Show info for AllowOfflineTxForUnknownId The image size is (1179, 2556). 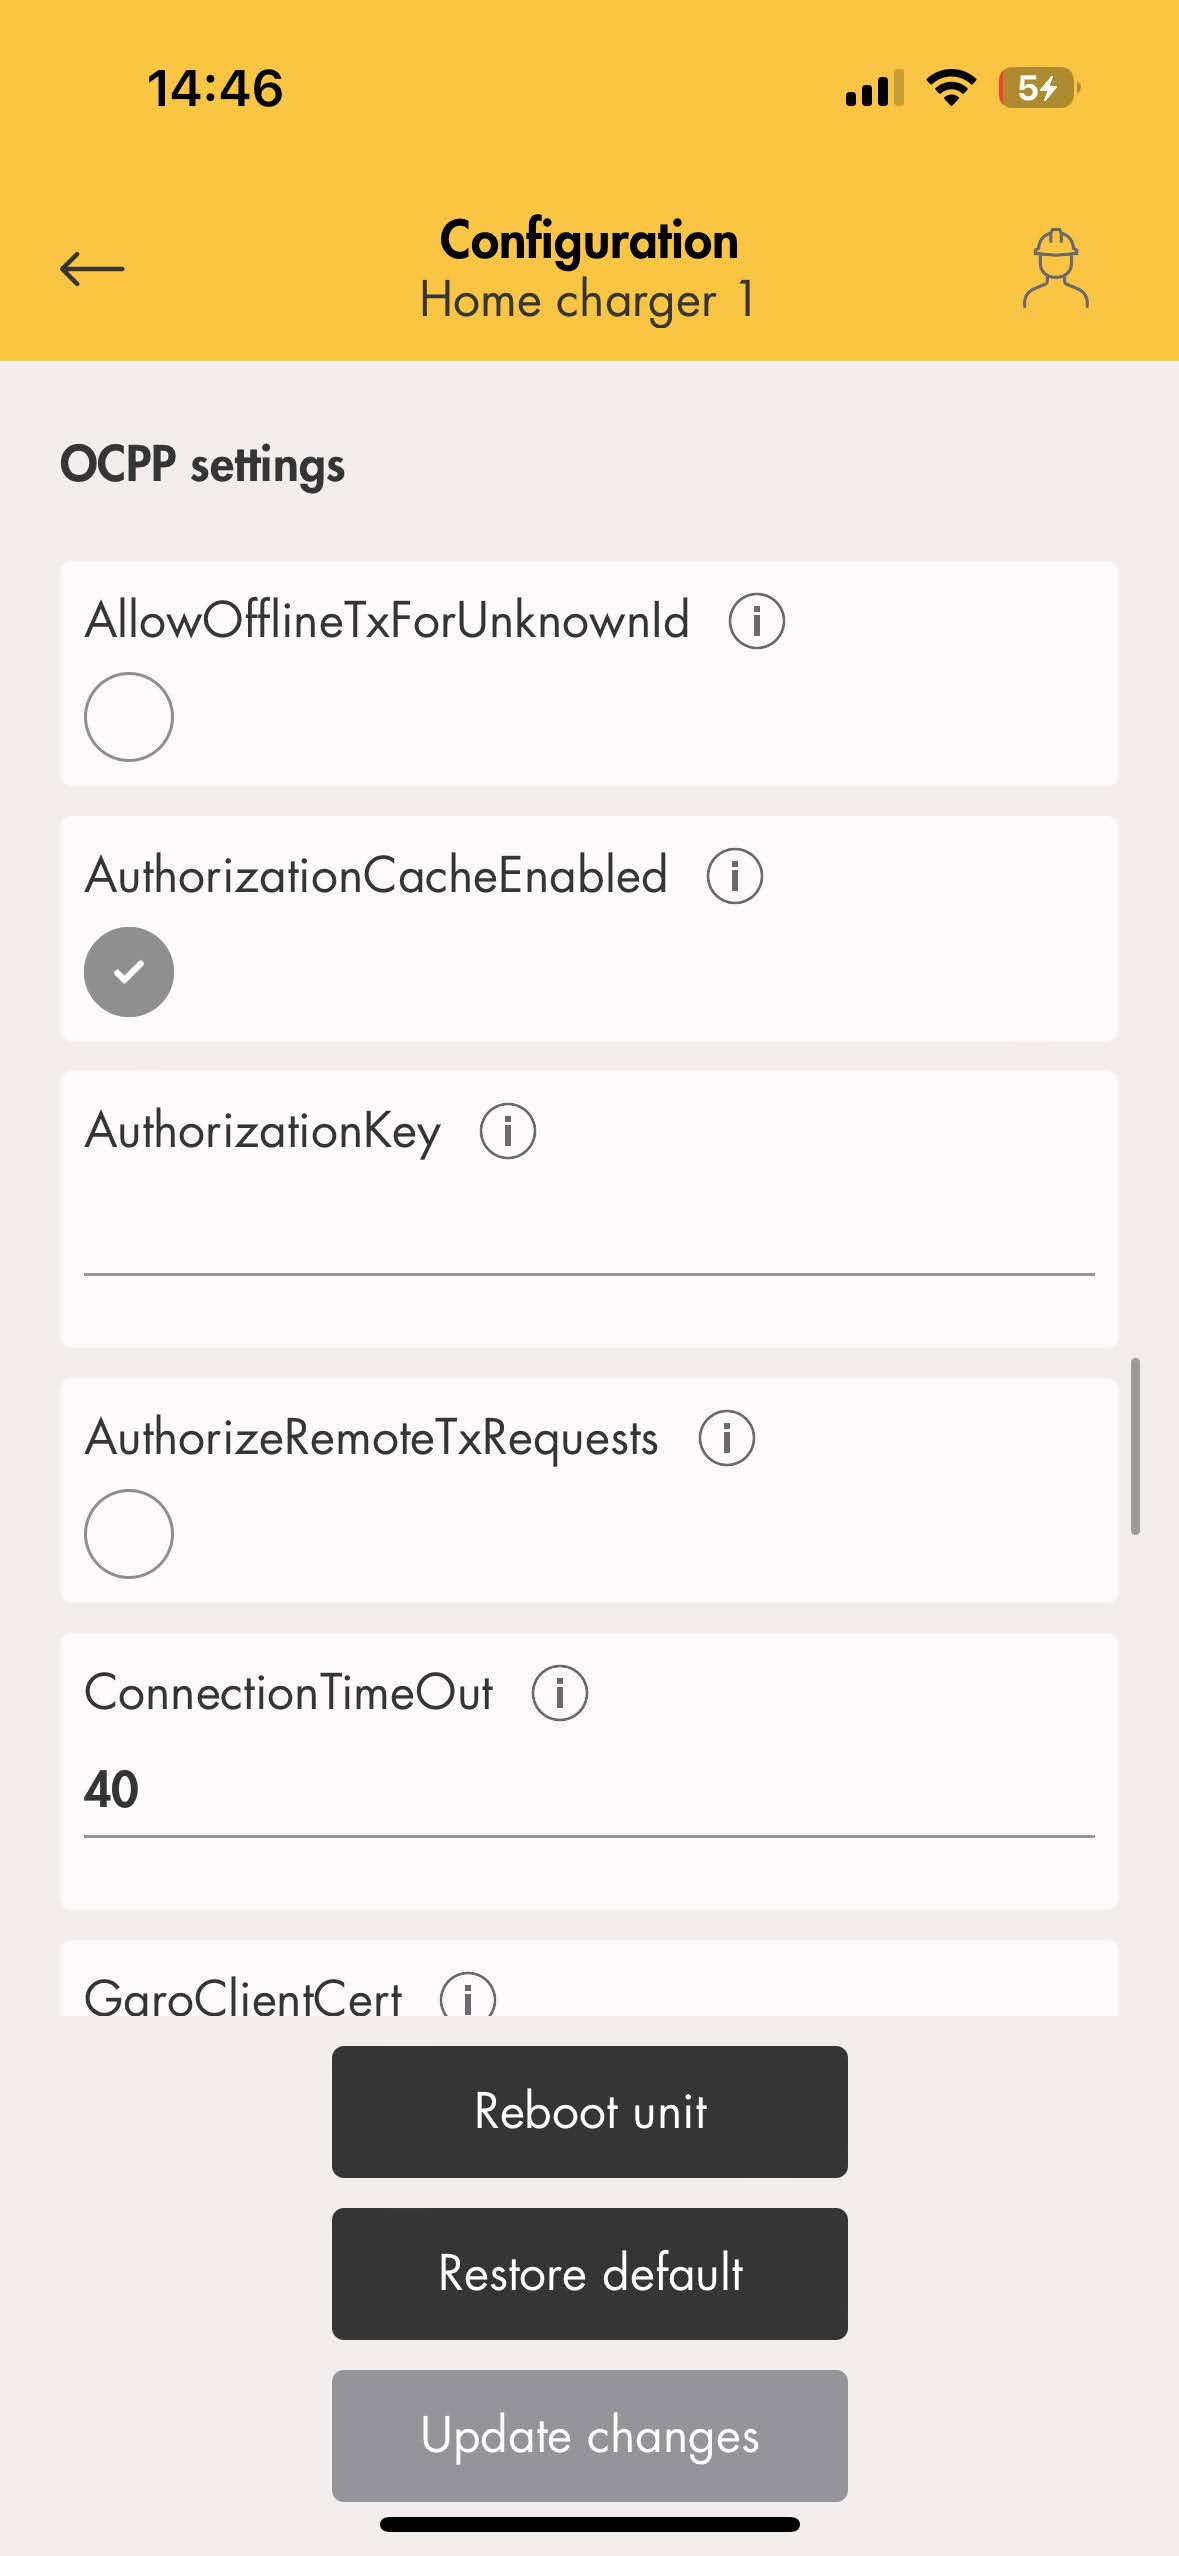756,621
